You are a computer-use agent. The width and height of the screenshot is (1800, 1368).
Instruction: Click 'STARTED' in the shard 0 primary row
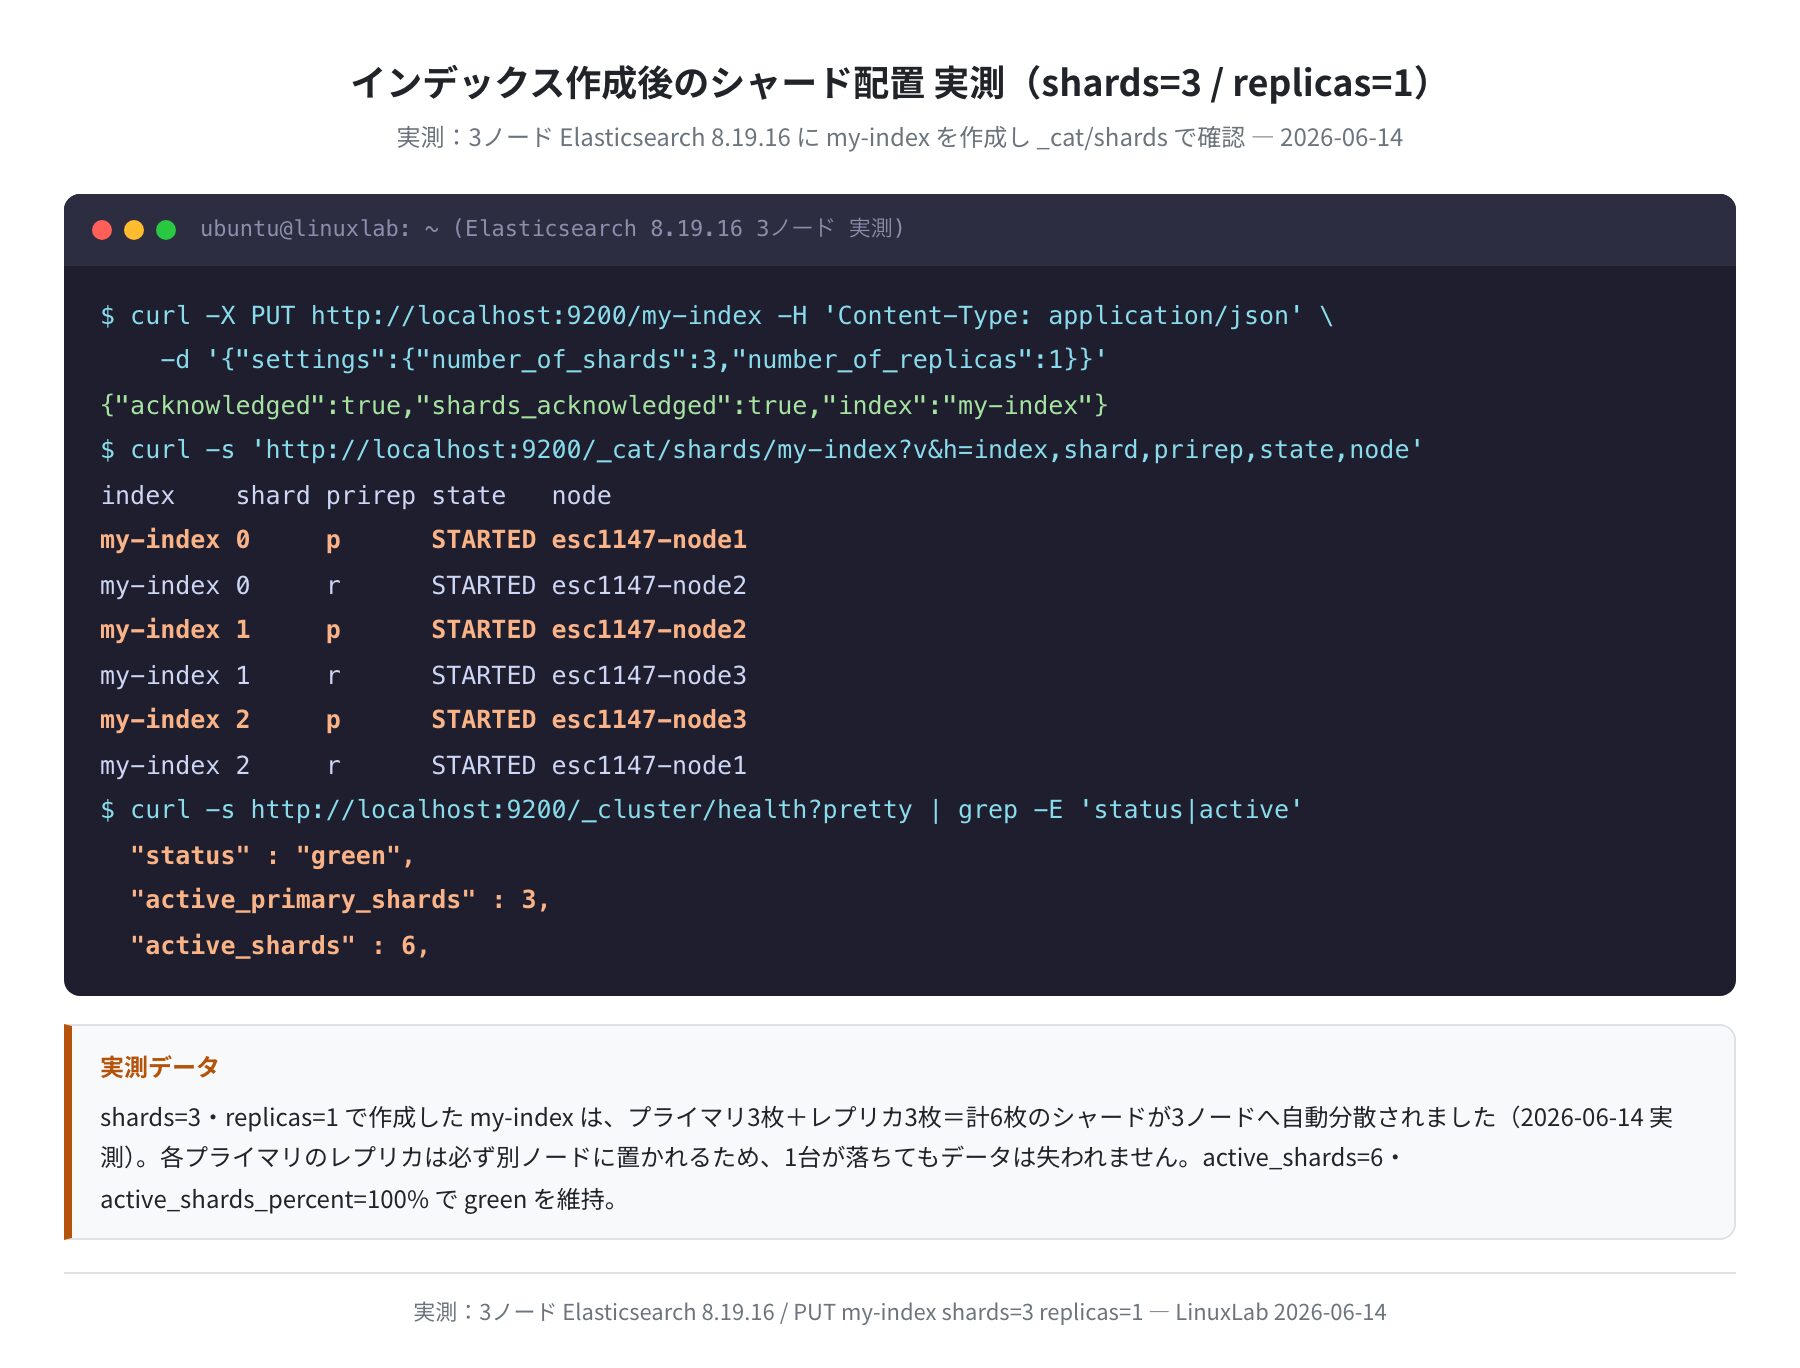coord(484,540)
